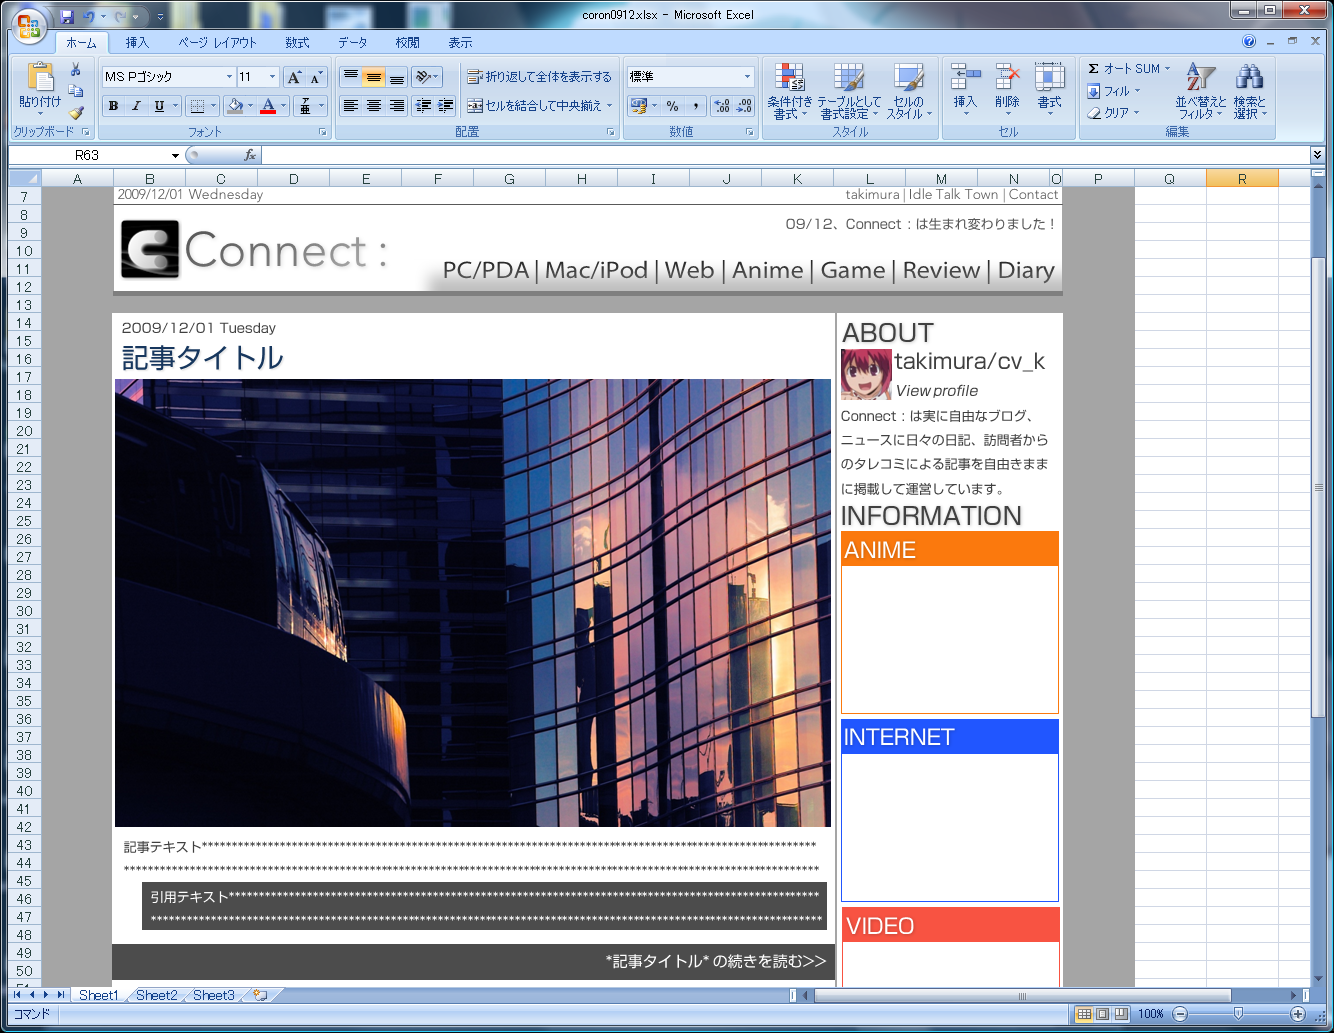The width and height of the screenshot is (1334, 1033).
Task: Expand AutoSum (オート SUM) options arrow
Action: coord(1167,69)
